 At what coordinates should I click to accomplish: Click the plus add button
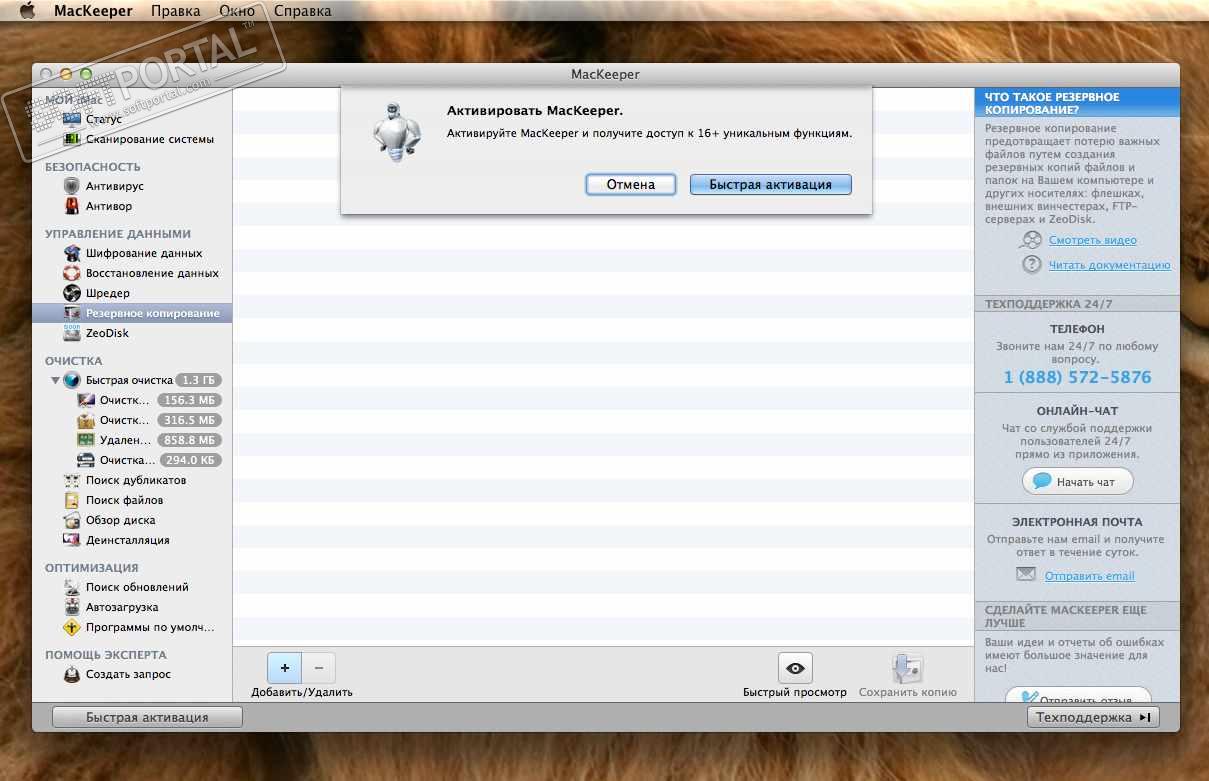284,667
